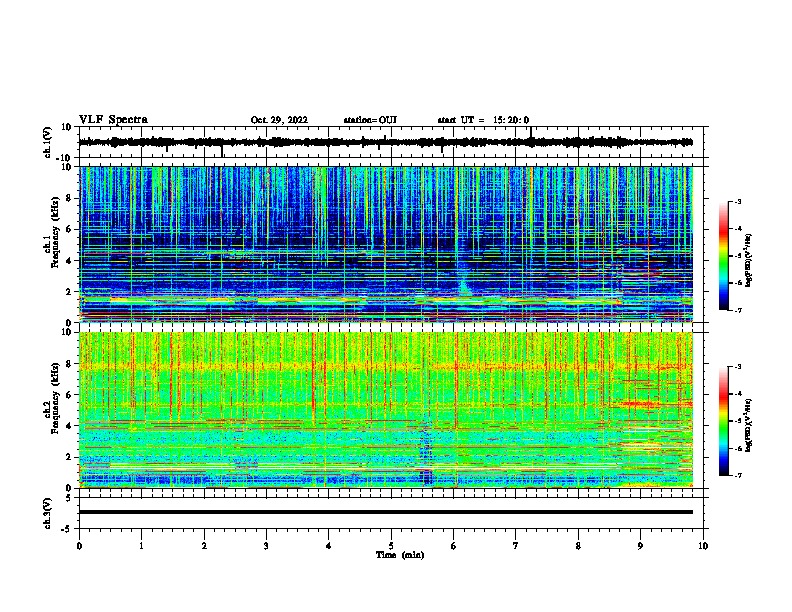Click the 'Time (min)' axis label
792x612 pixels.
pos(400,555)
